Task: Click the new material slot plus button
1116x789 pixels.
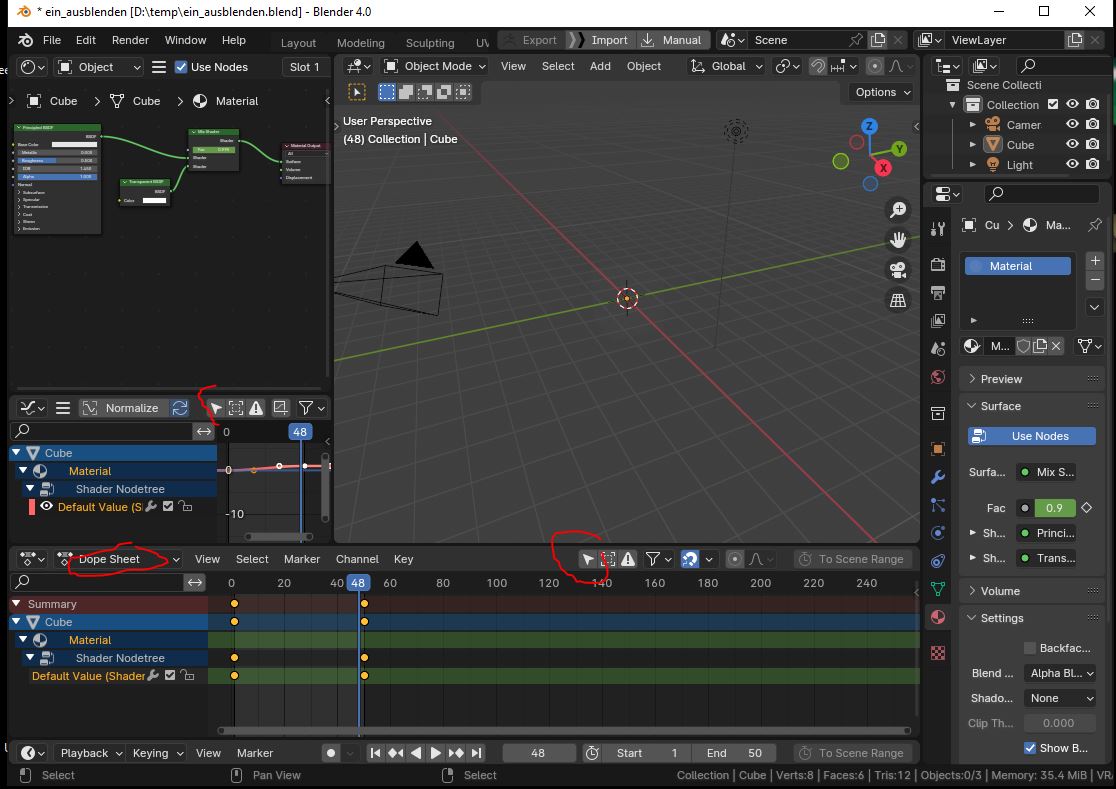Action: point(1095,261)
